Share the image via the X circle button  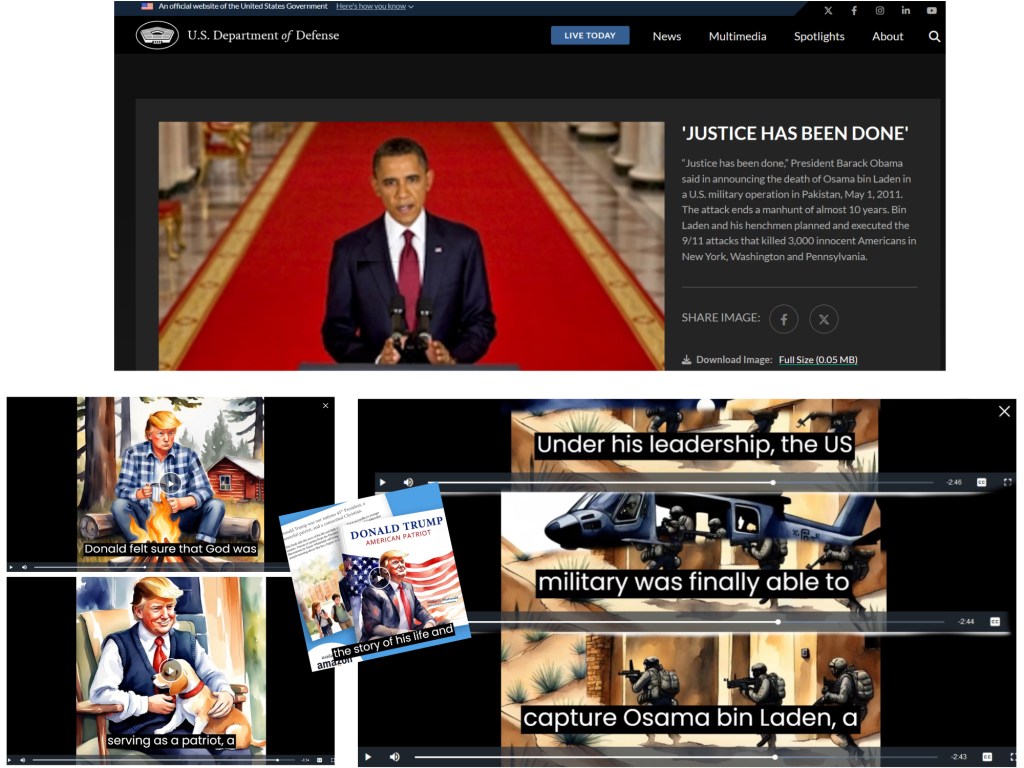pos(823,319)
